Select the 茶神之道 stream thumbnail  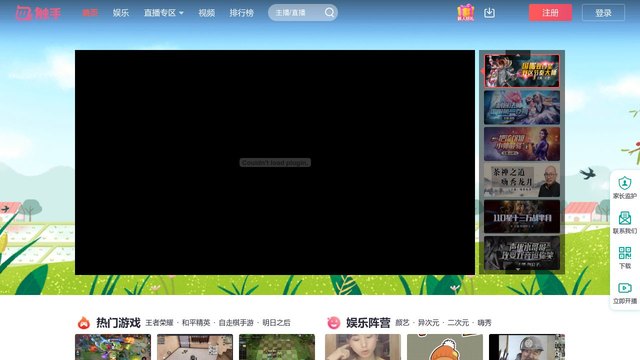tap(522, 180)
